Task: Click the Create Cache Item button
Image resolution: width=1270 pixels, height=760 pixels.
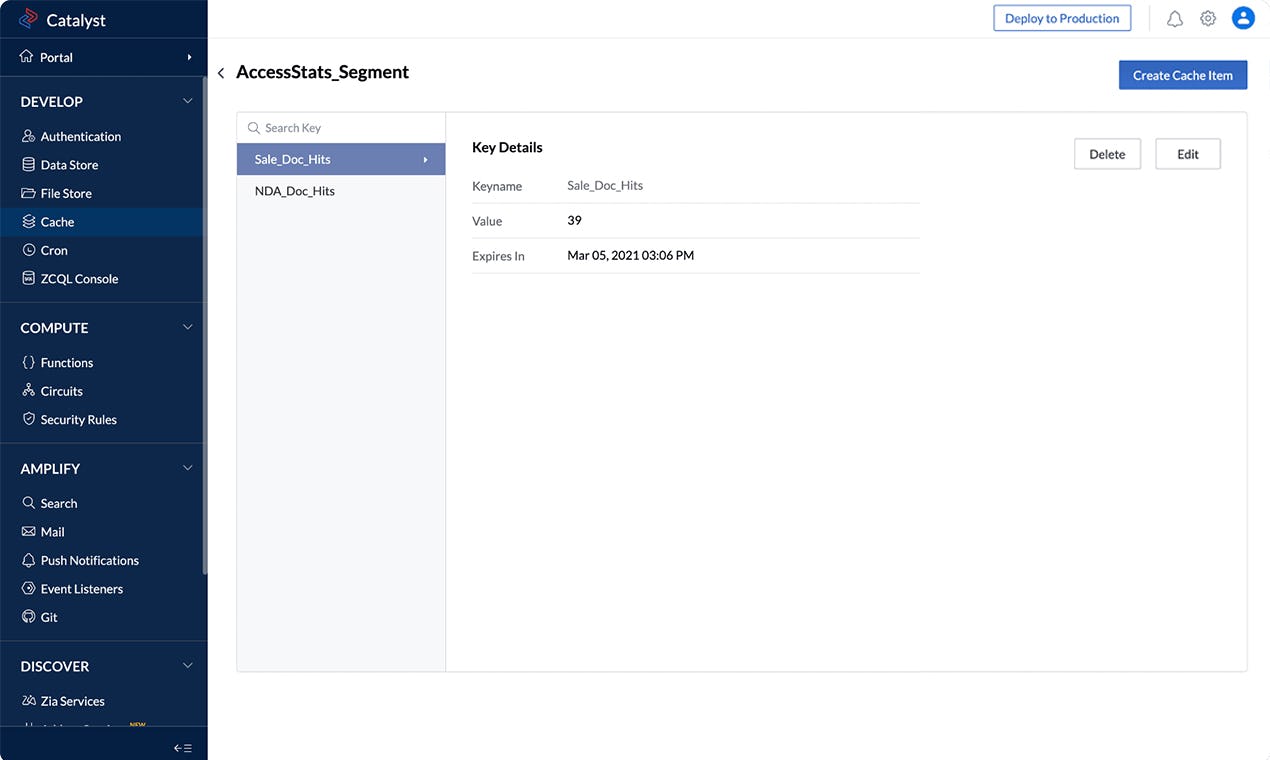Action: click(1183, 75)
